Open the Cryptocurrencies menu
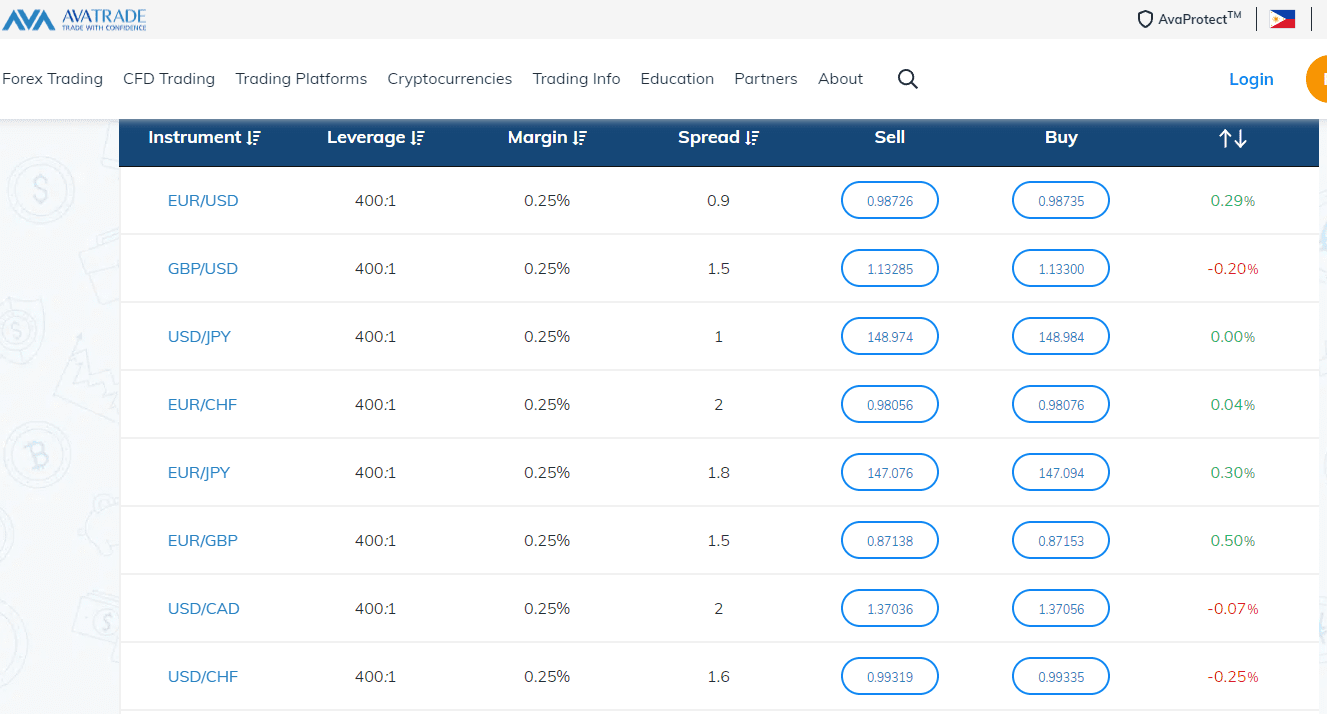The image size is (1327, 714). pyautogui.click(x=449, y=79)
